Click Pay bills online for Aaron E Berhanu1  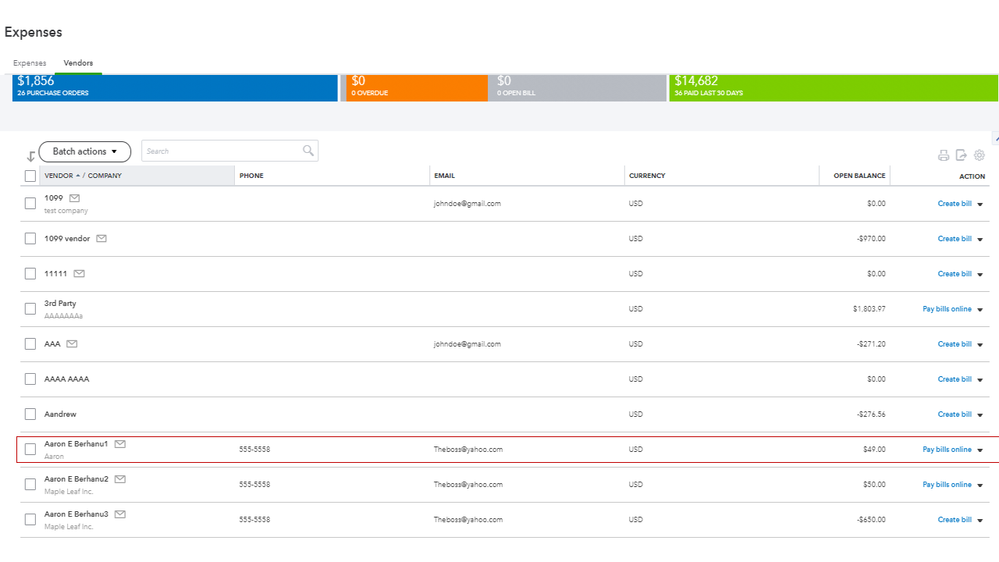947,449
